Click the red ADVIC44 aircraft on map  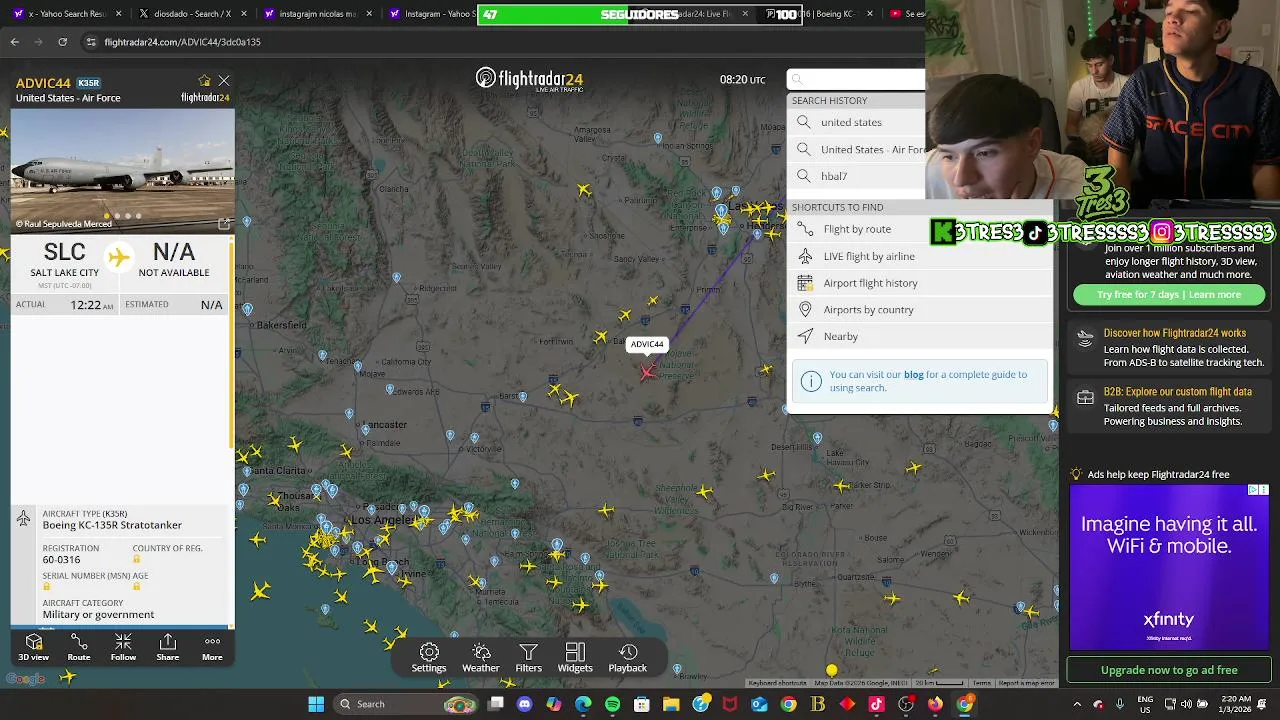pos(648,372)
